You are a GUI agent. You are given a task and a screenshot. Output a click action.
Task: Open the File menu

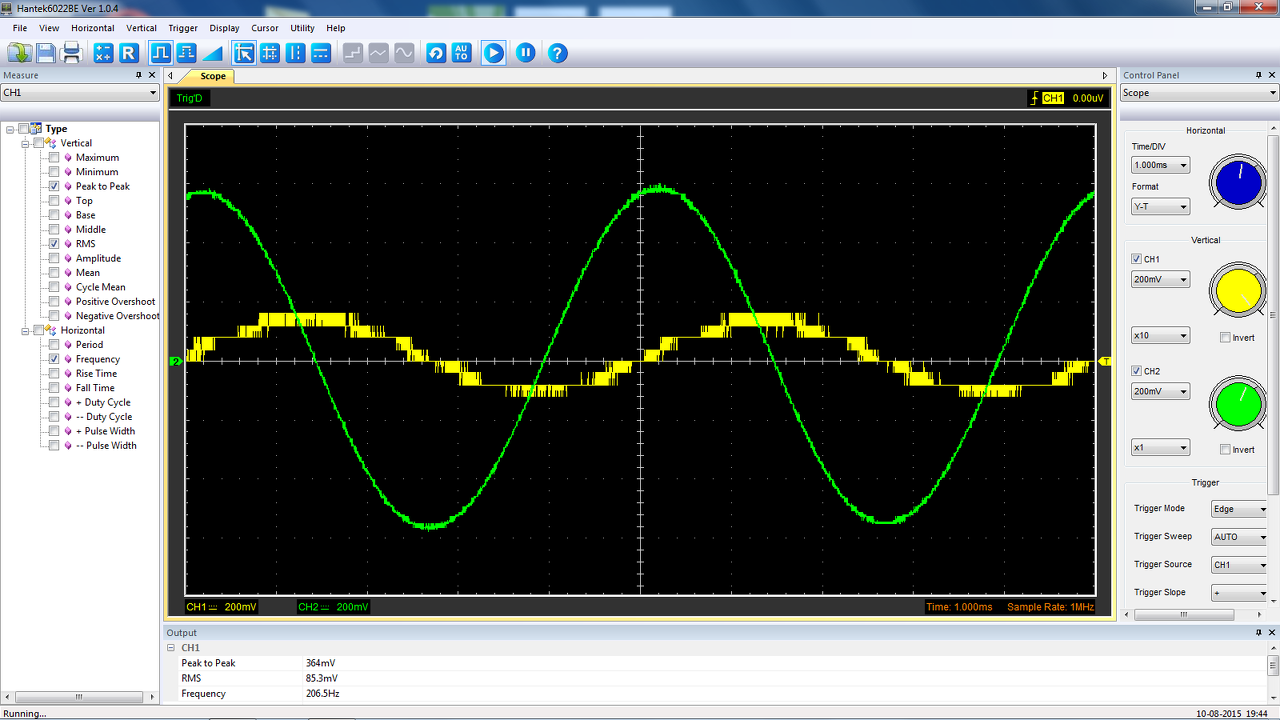(x=20, y=28)
